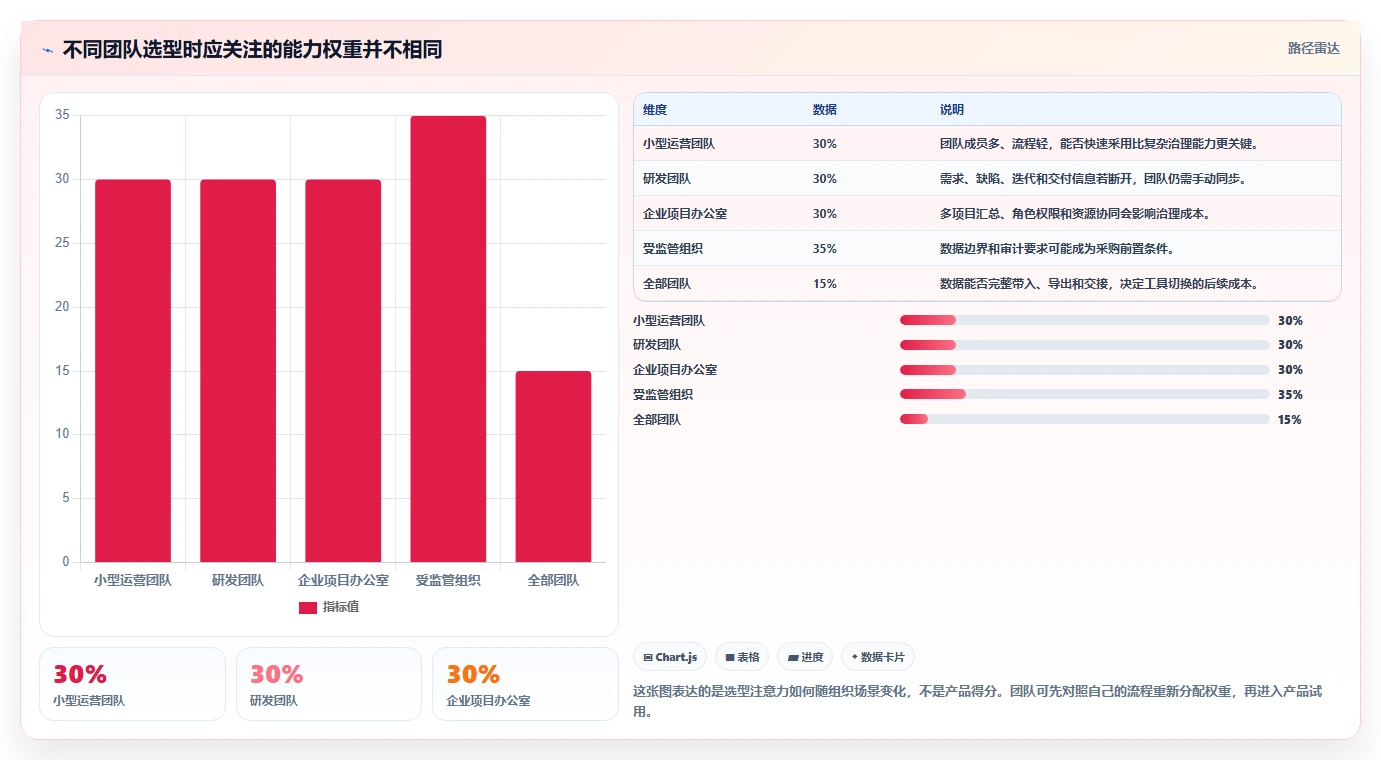The width and height of the screenshot is (1381, 760).
Task: Click the 研发团队 x-axis label
Action: pyautogui.click(x=238, y=580)
